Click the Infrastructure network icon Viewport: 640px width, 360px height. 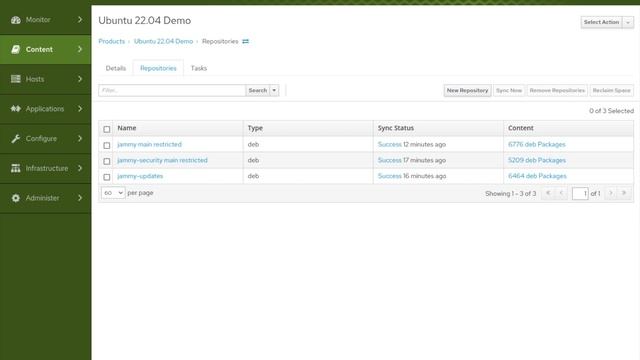16,168
